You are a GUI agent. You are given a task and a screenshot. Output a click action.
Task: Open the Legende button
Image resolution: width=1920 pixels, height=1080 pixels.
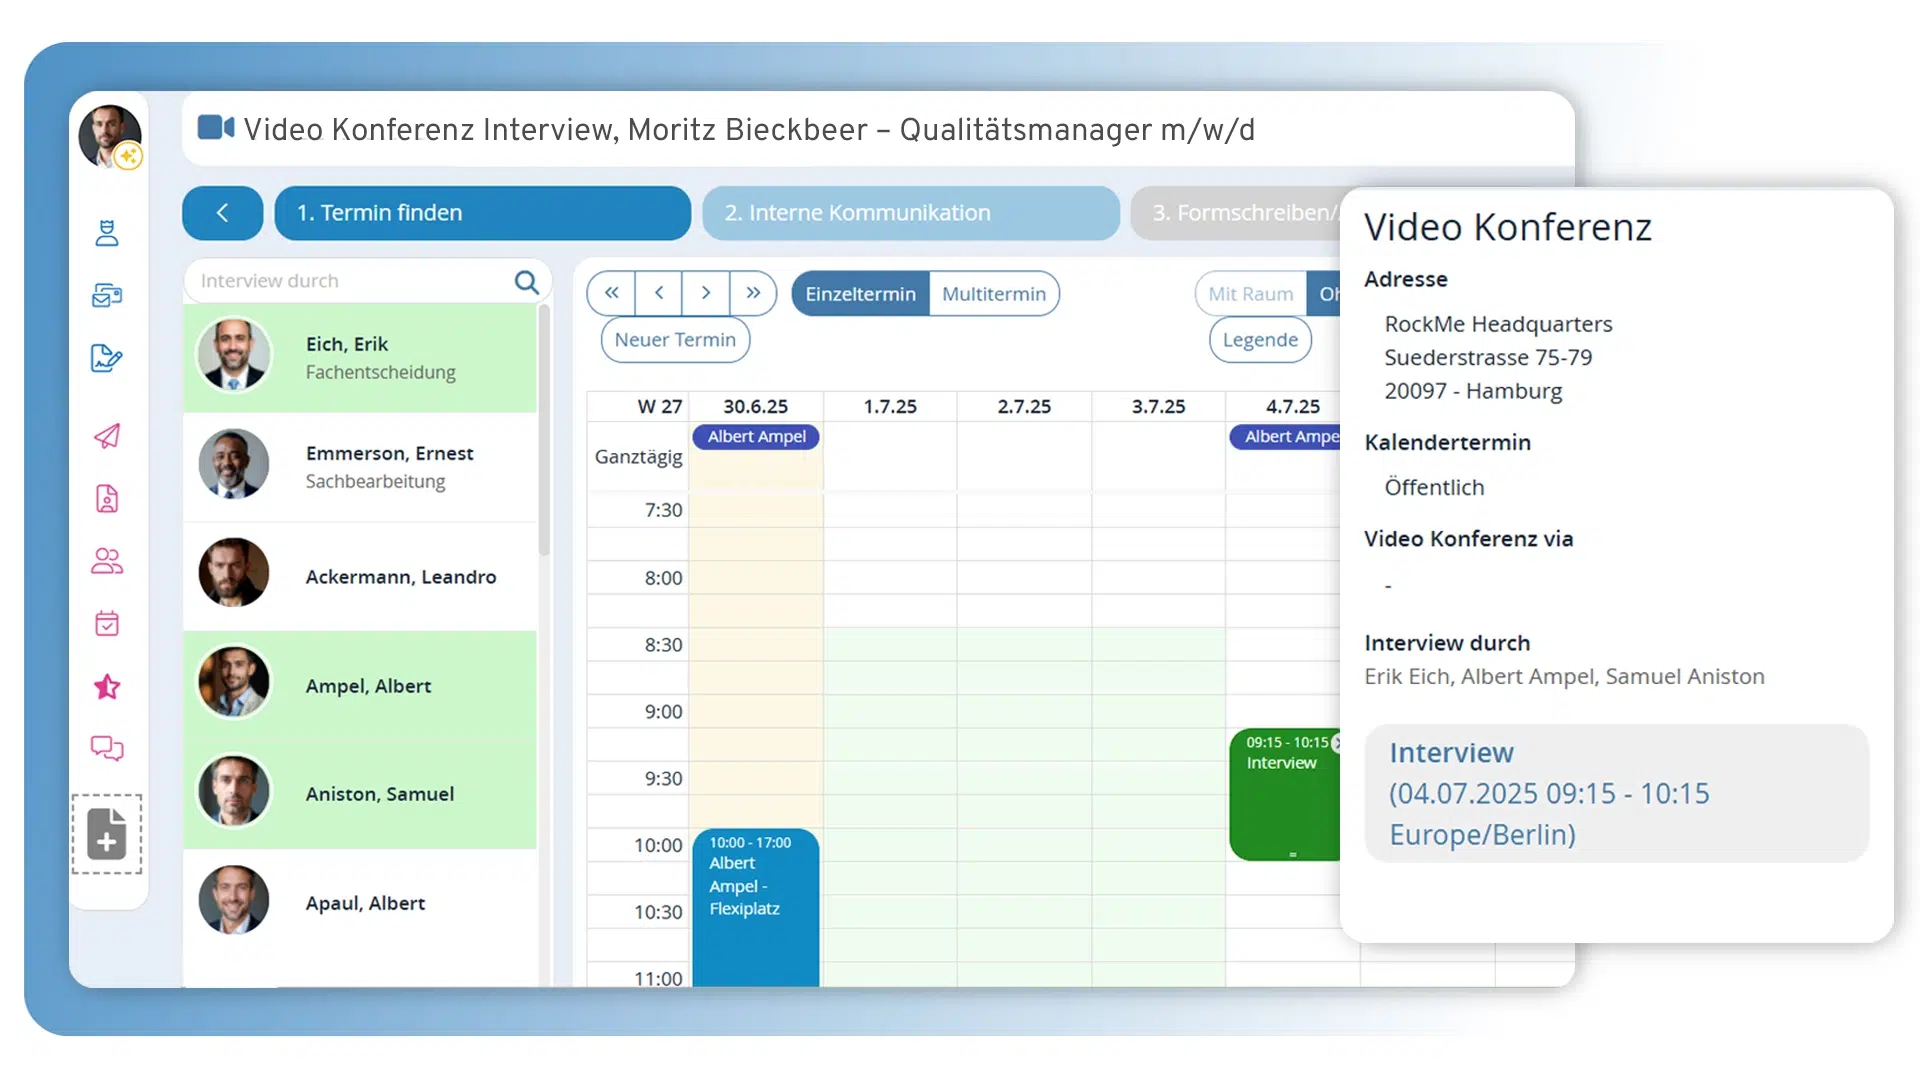click(x=1259, y=340)
